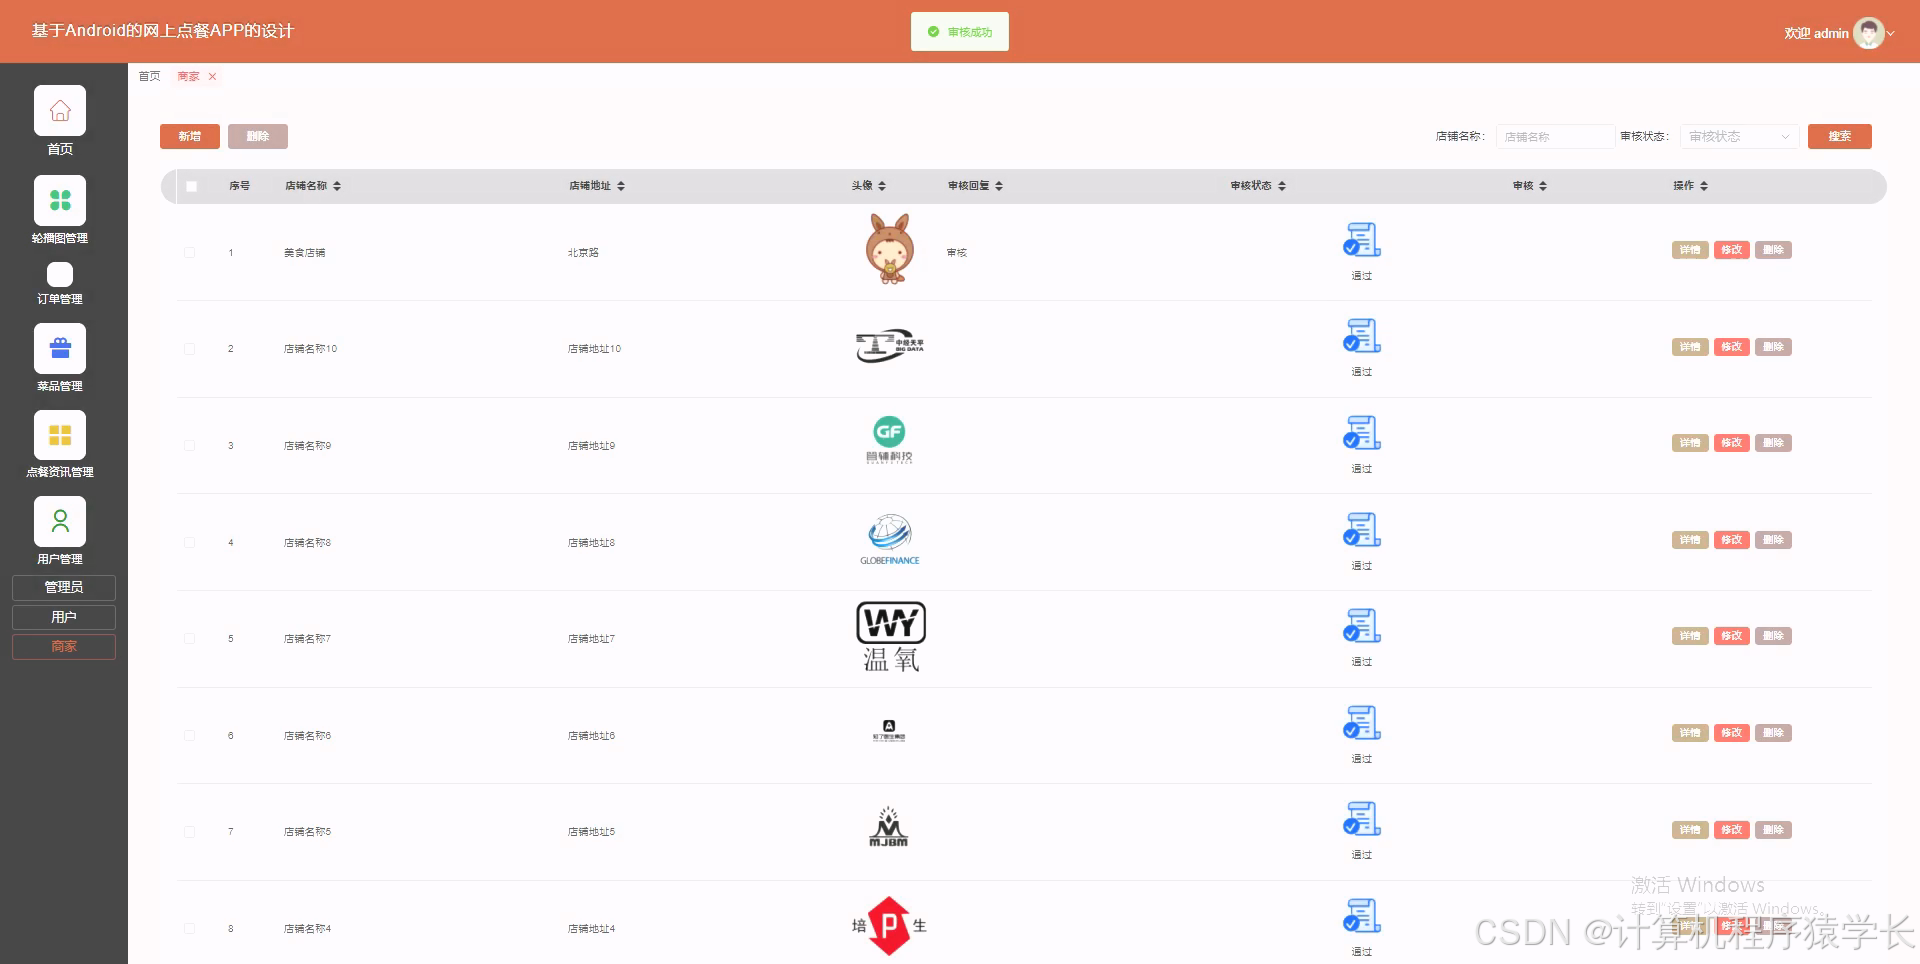This screenshot has height=964, width=1920.
Task: Click audit icon for 店铺名称9 row
Action: click(x=1362, y=433)
